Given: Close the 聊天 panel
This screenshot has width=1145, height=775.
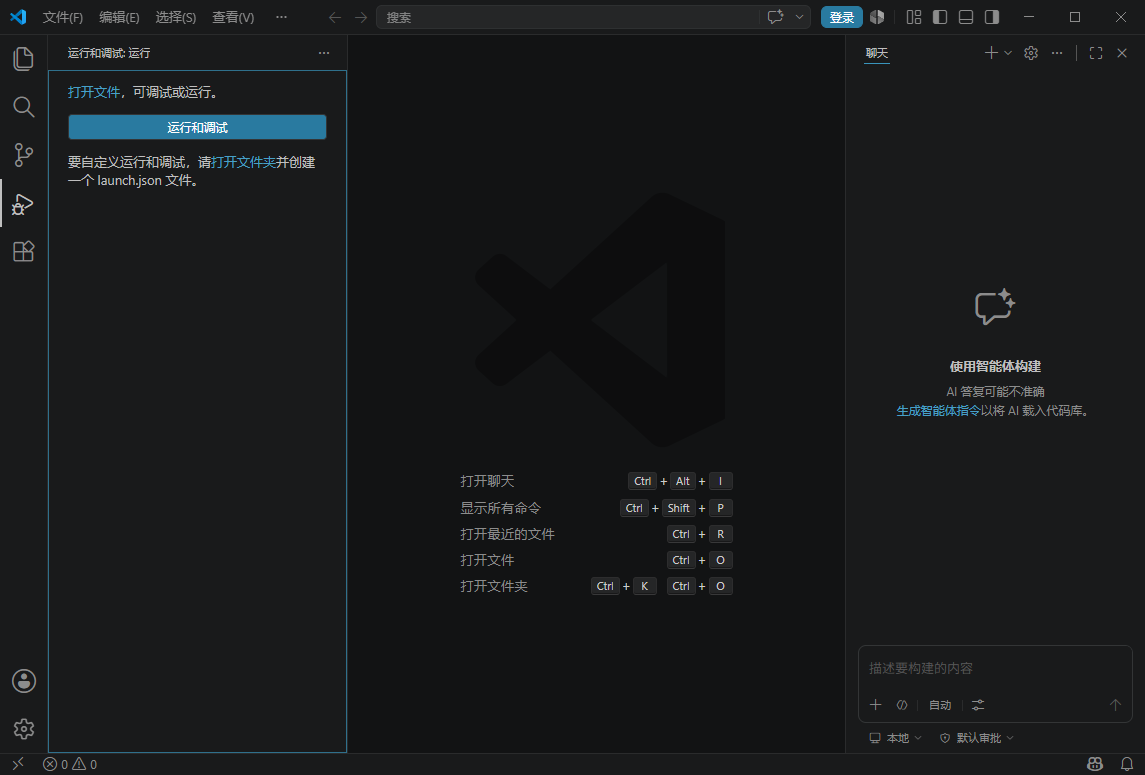Looking at the screenshot, I should coord(1122,53).
